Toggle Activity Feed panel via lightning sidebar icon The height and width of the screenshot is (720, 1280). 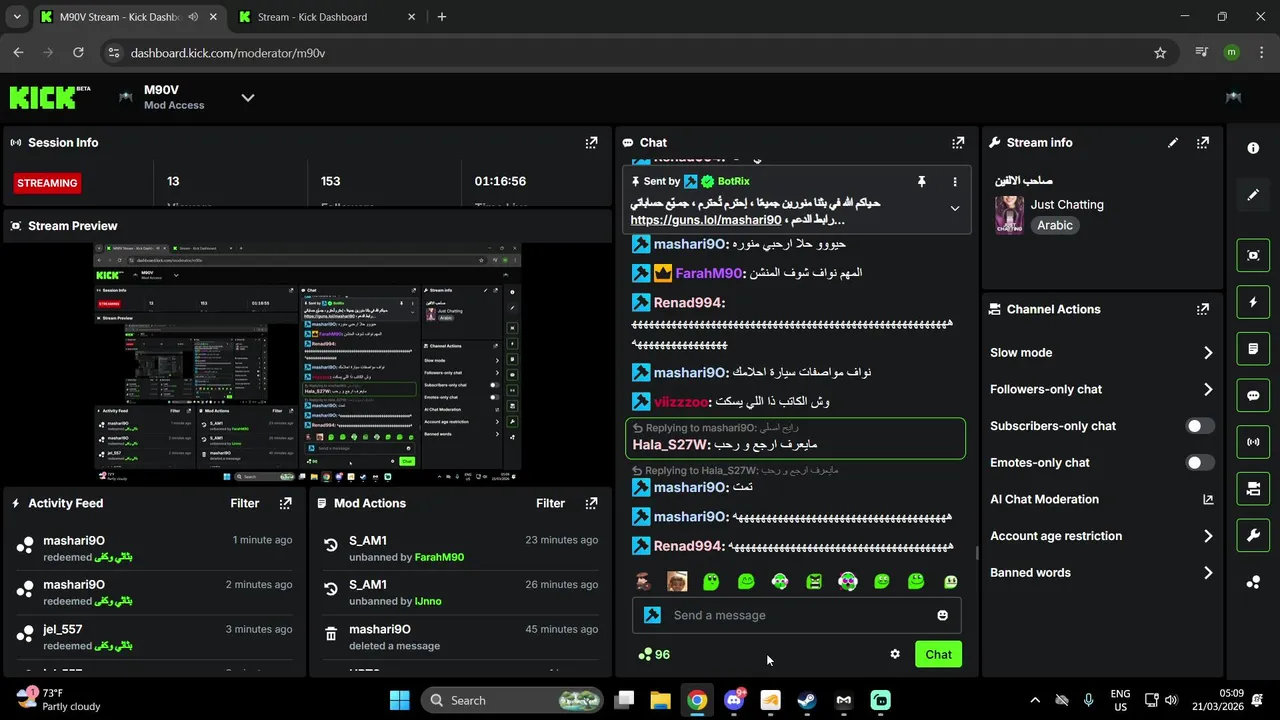(x=1253, y=302)
